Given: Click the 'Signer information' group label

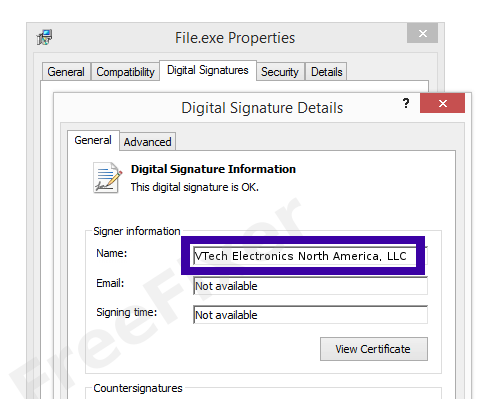Looking at the screenshot, I should (137, 231).
